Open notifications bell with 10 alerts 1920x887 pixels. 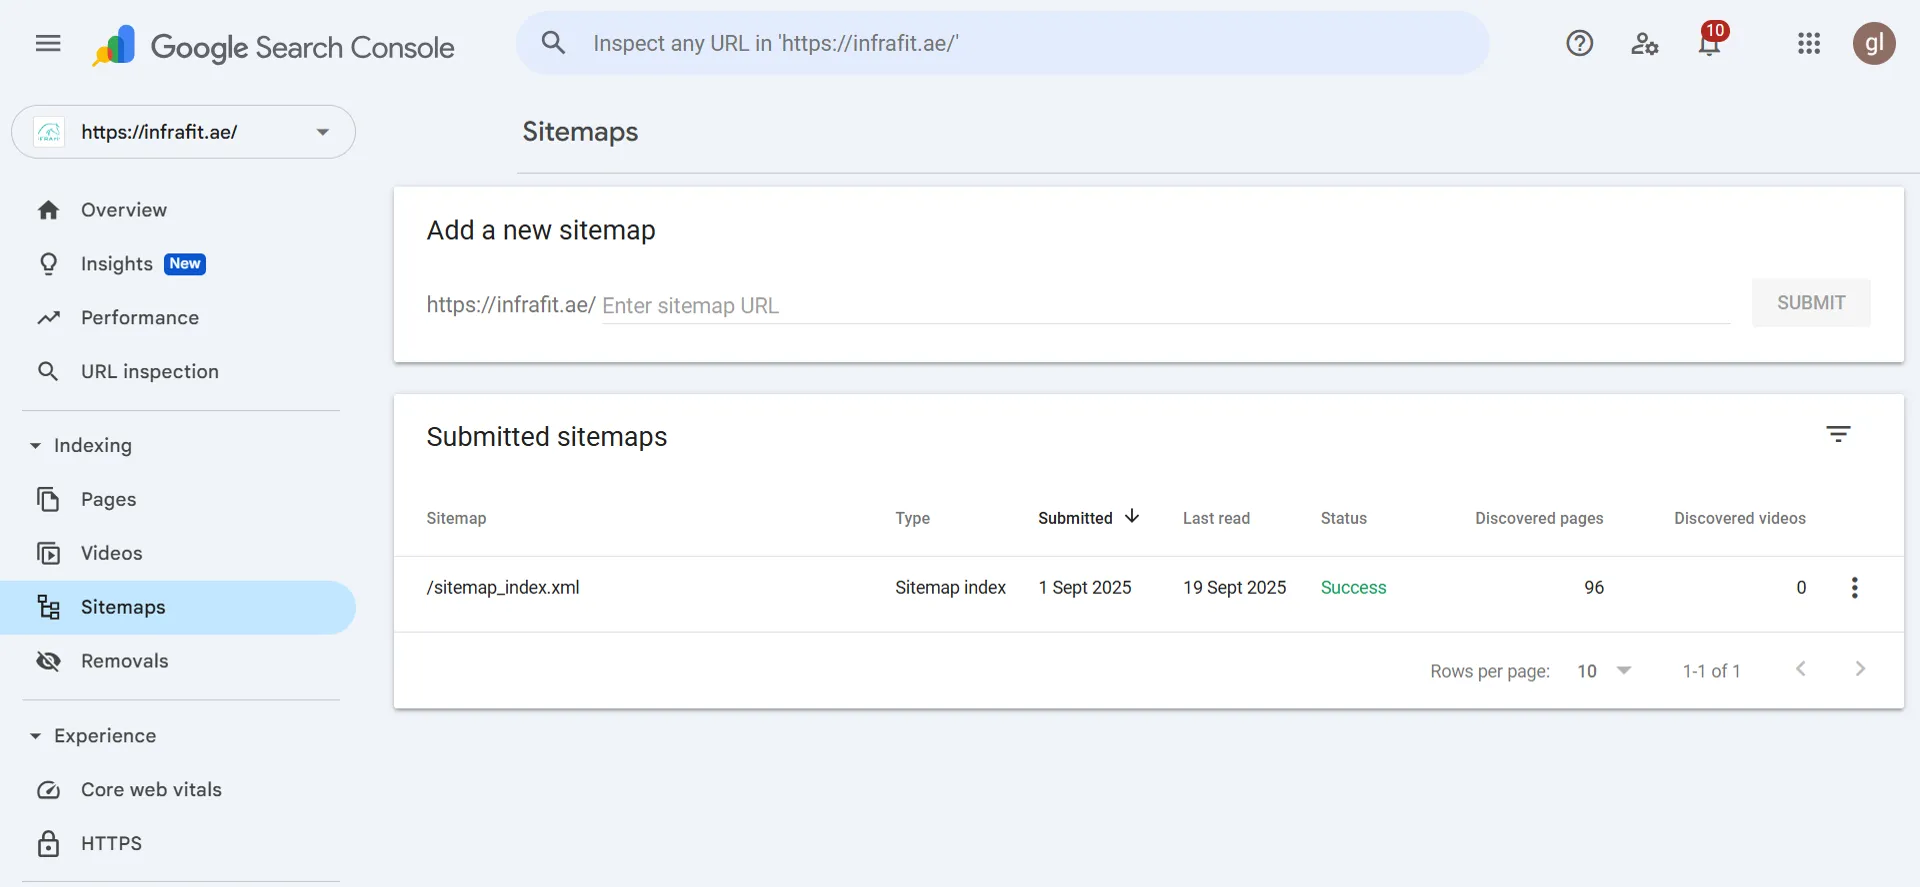1709,44
